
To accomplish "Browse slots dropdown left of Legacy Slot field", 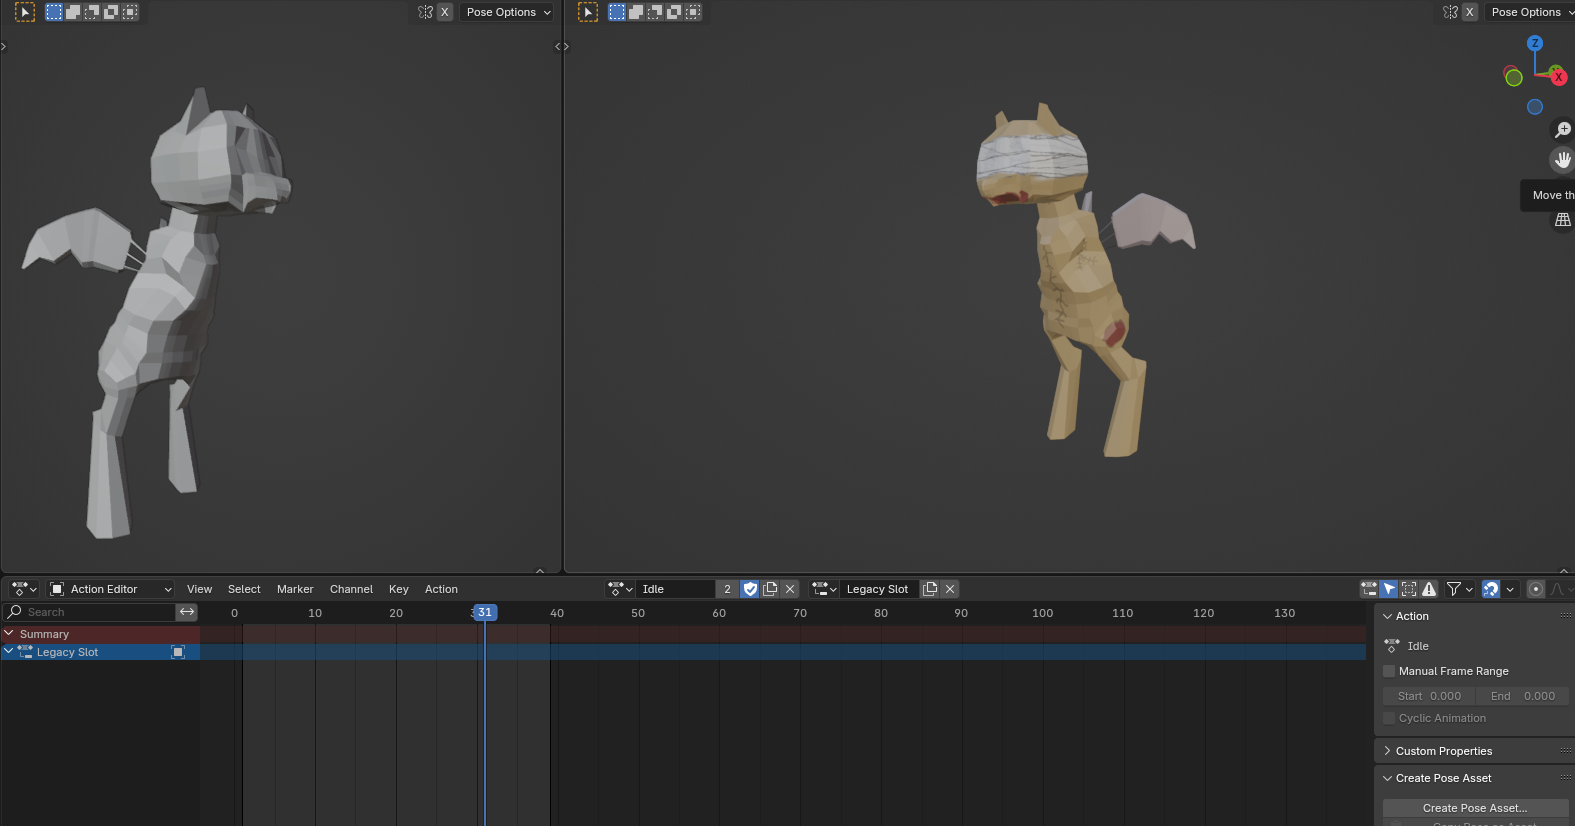I will (x=825, y=589).
